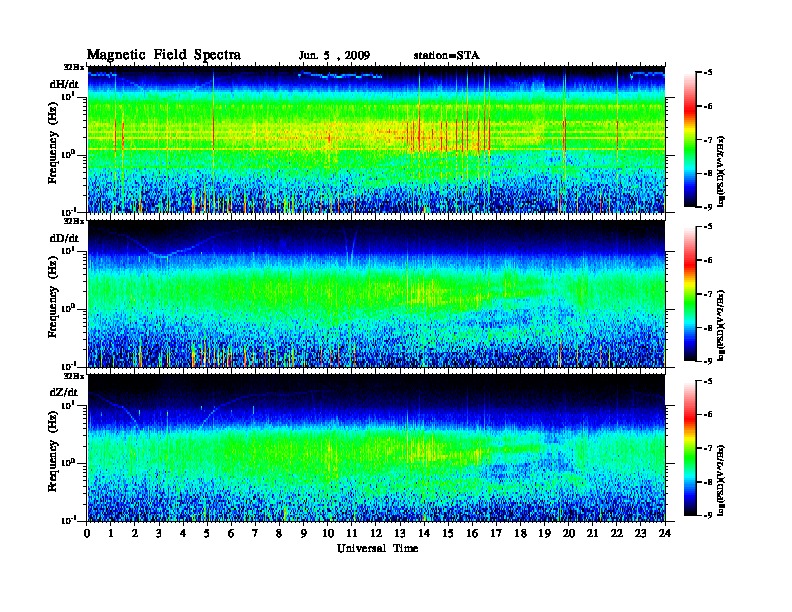Click the "Jun. 5 , 2009" date text

coord(334,56)
